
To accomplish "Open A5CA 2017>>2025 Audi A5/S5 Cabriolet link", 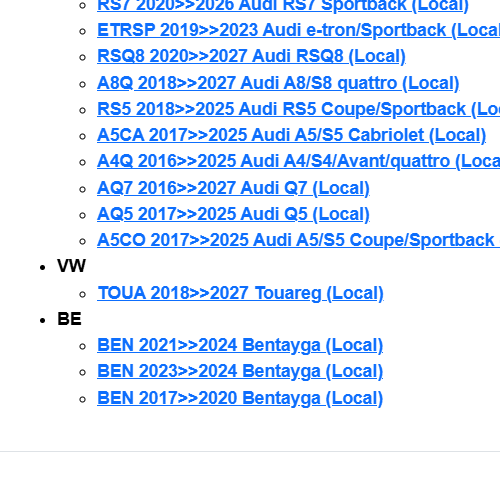I will coord(292,135).
